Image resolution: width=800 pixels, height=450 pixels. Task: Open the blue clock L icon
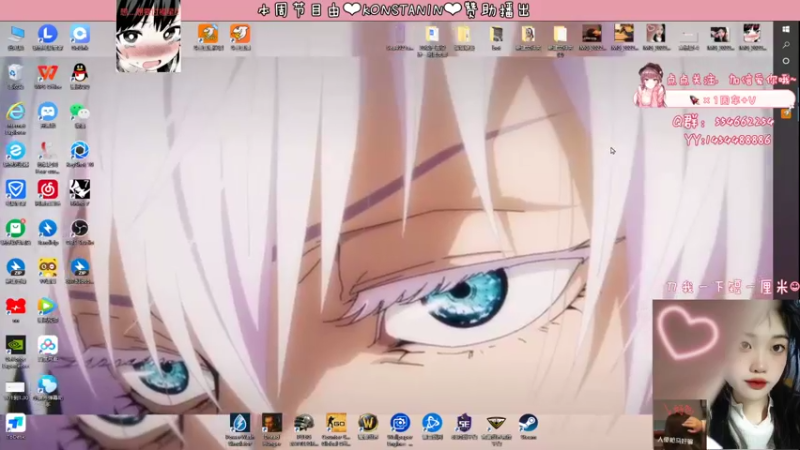tap(47, 34)
